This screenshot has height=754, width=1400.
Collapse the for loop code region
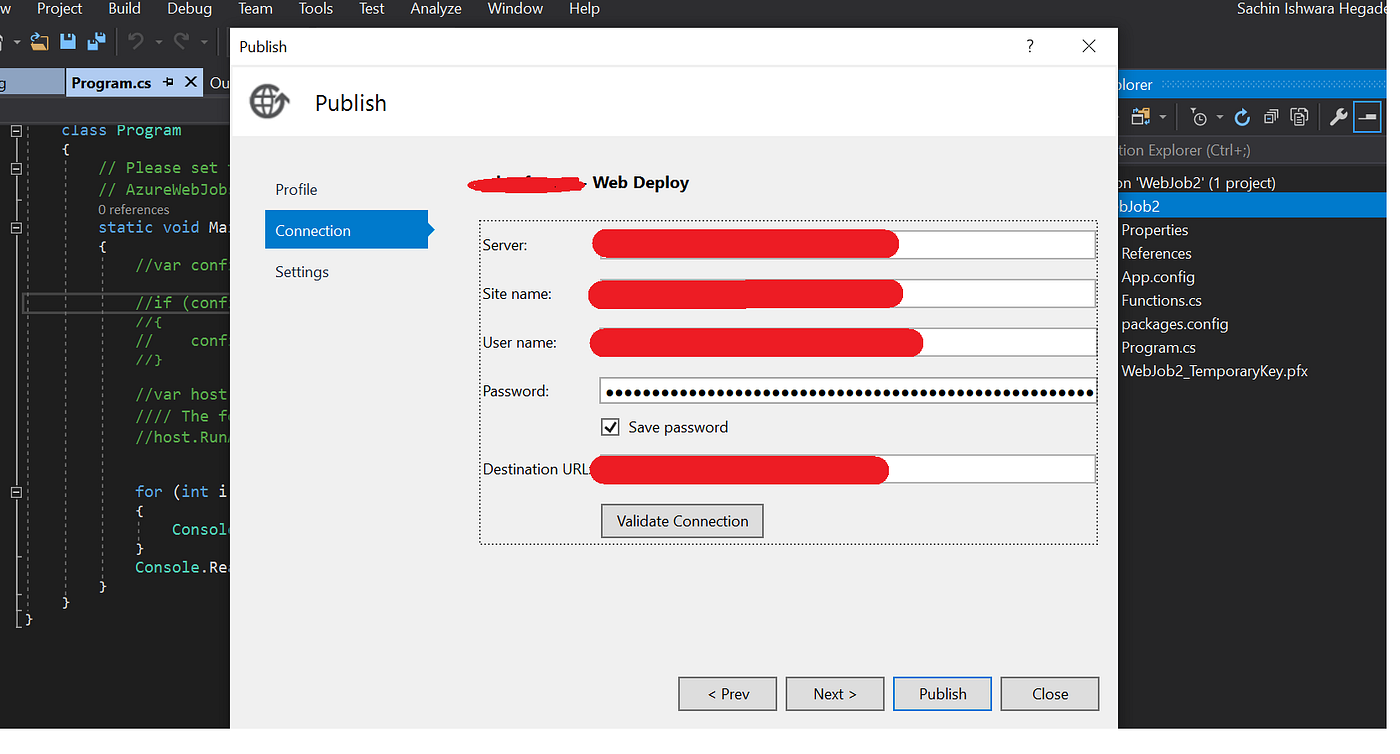pyautogui.click(x=16, y=492)
